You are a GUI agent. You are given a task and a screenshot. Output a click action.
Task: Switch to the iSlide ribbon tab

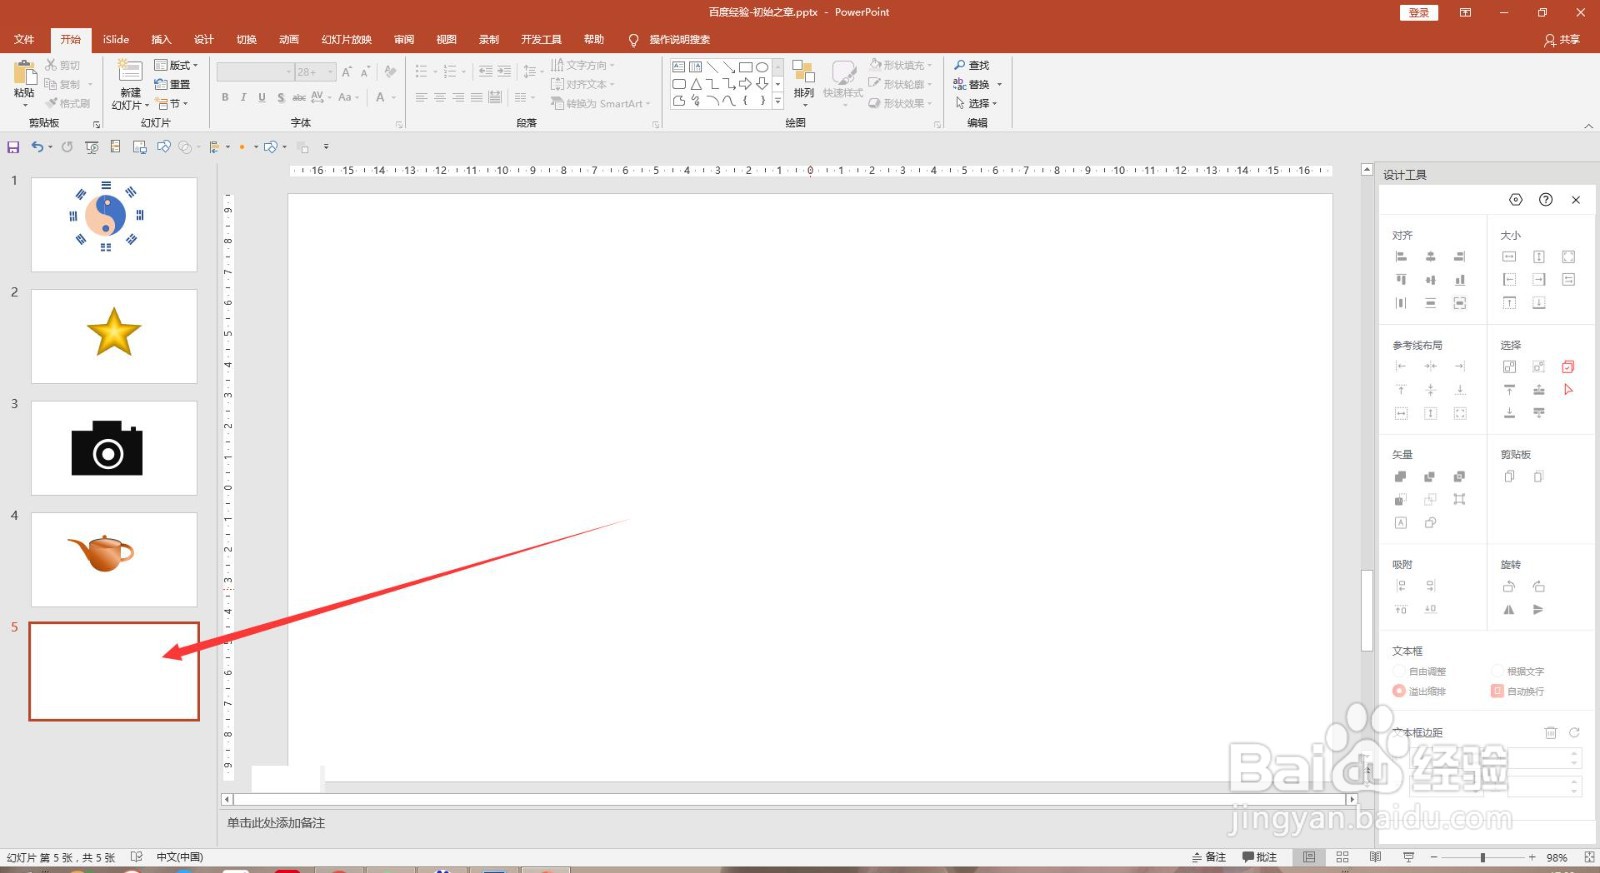pyautogui.click(x=116, y=40)
